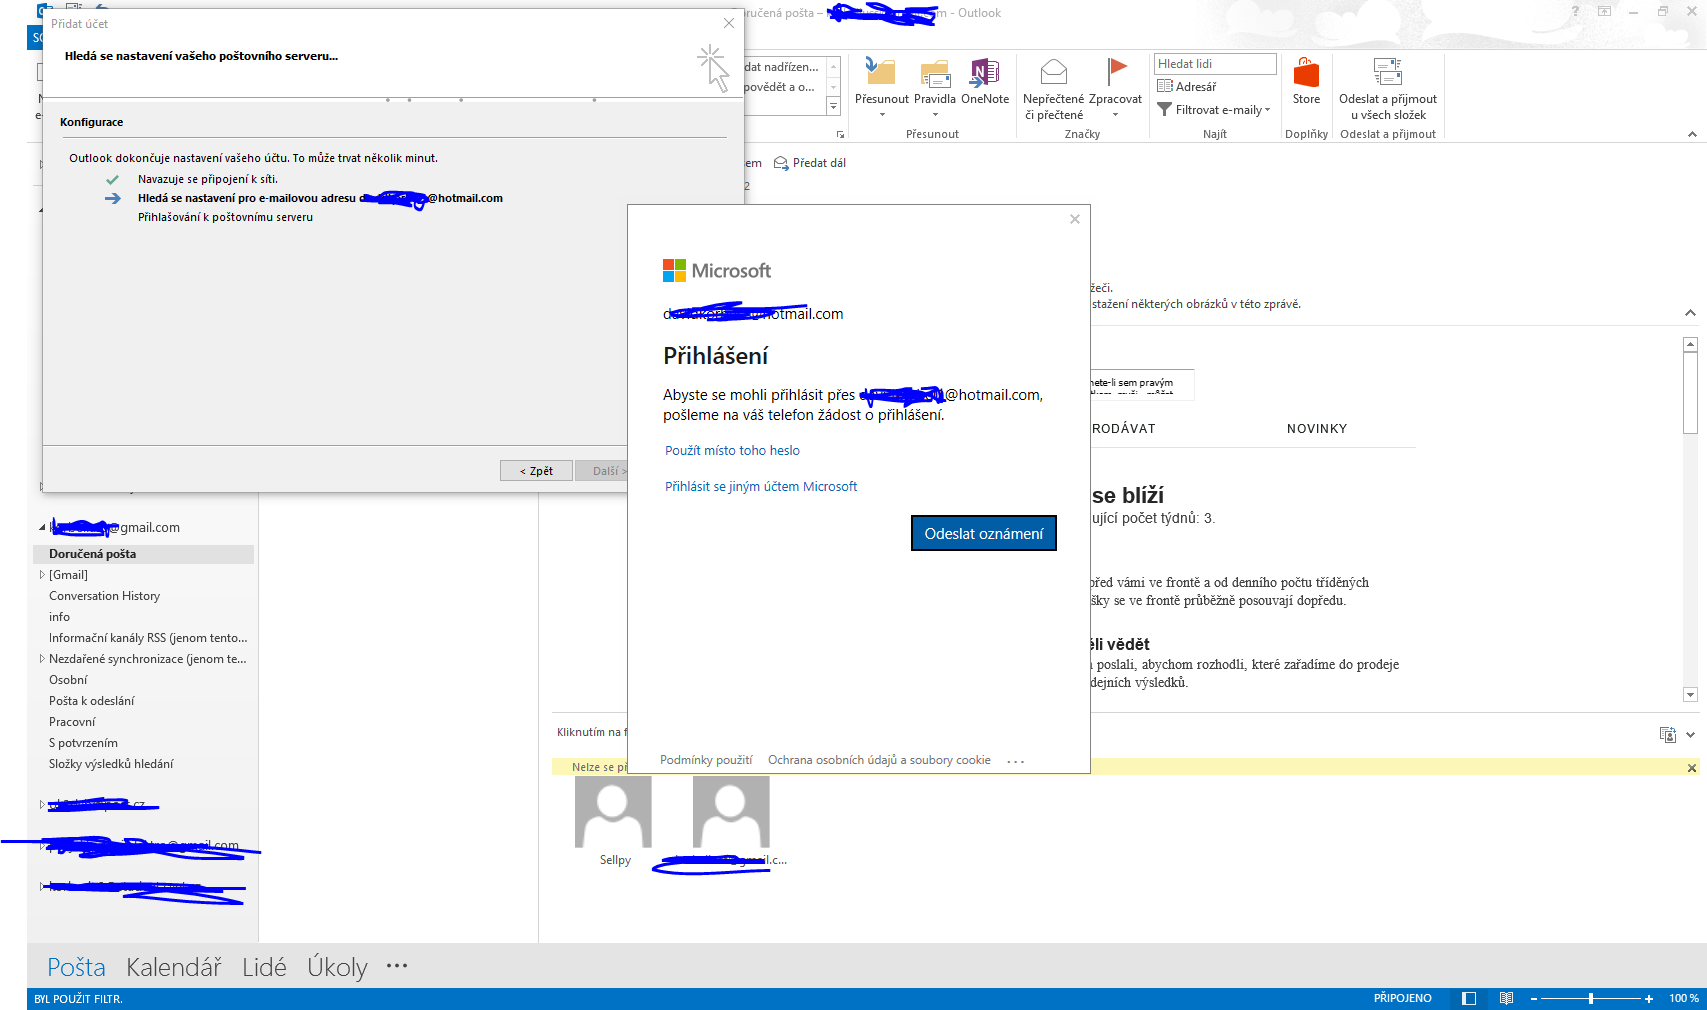Switch to Normal view in status bar
The height and width of the screenshot is (1010, 1707).
[1469, 998]
